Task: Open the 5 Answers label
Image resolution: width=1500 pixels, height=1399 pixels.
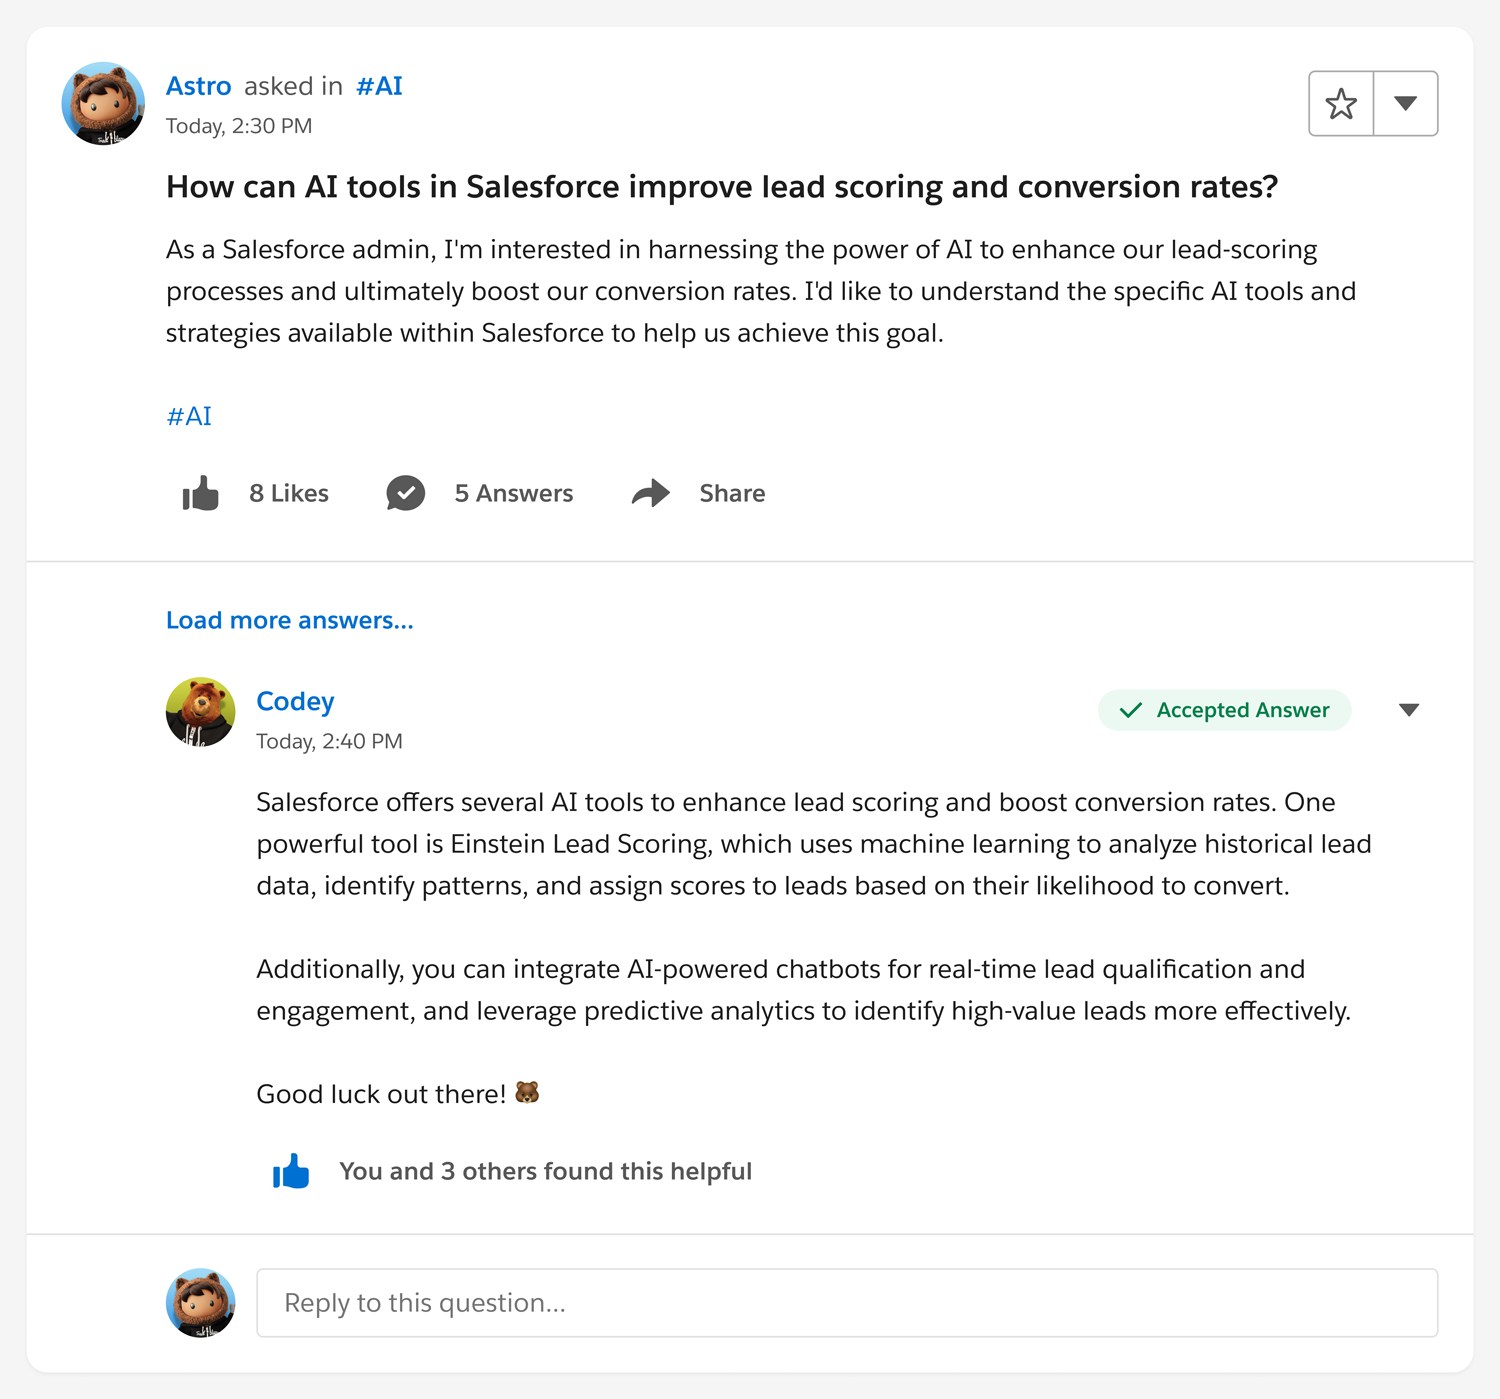Action: 513,493
